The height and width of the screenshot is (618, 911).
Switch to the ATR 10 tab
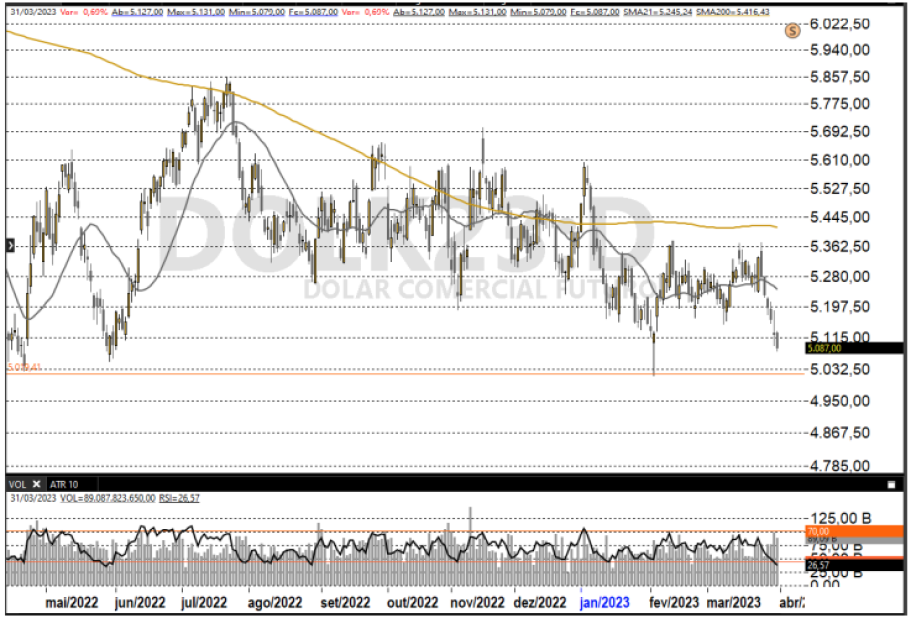point(64,483)
